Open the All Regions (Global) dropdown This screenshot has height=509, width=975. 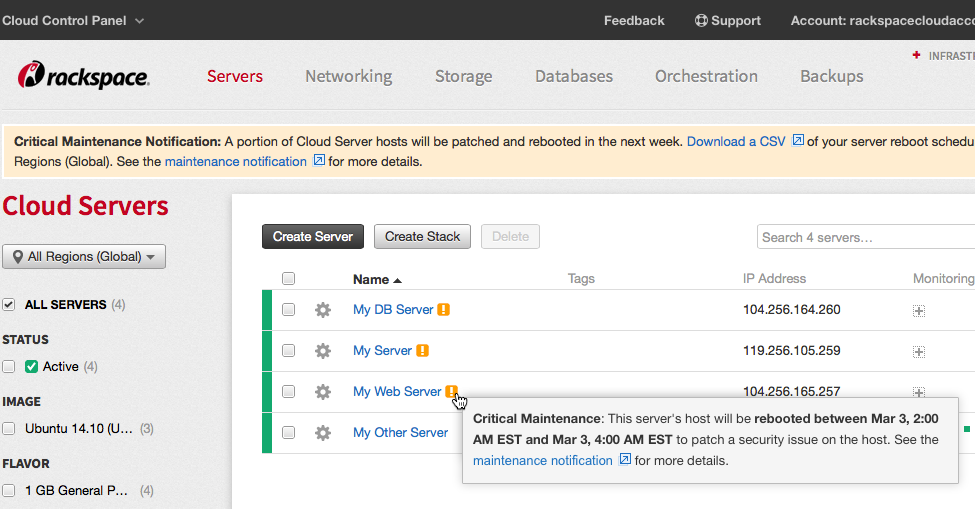pyautogui.click(x=84, y=257)
